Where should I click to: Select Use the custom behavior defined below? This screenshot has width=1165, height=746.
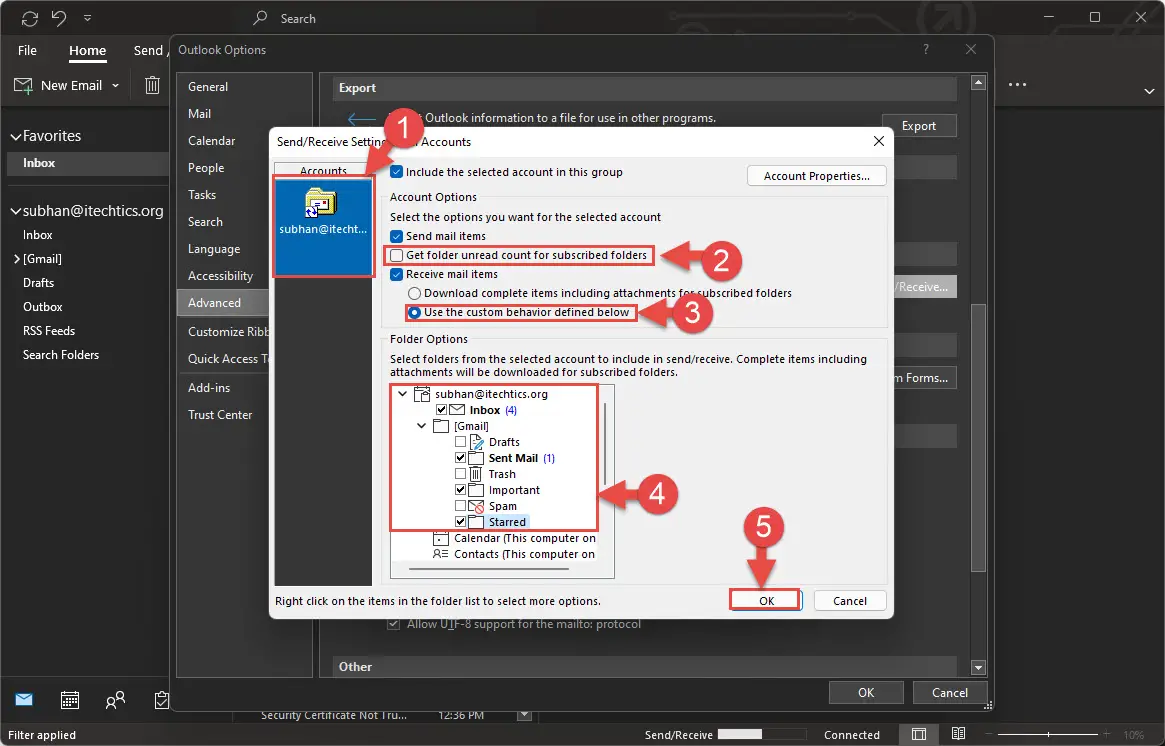pyautogui.click(x=415, y=313)
